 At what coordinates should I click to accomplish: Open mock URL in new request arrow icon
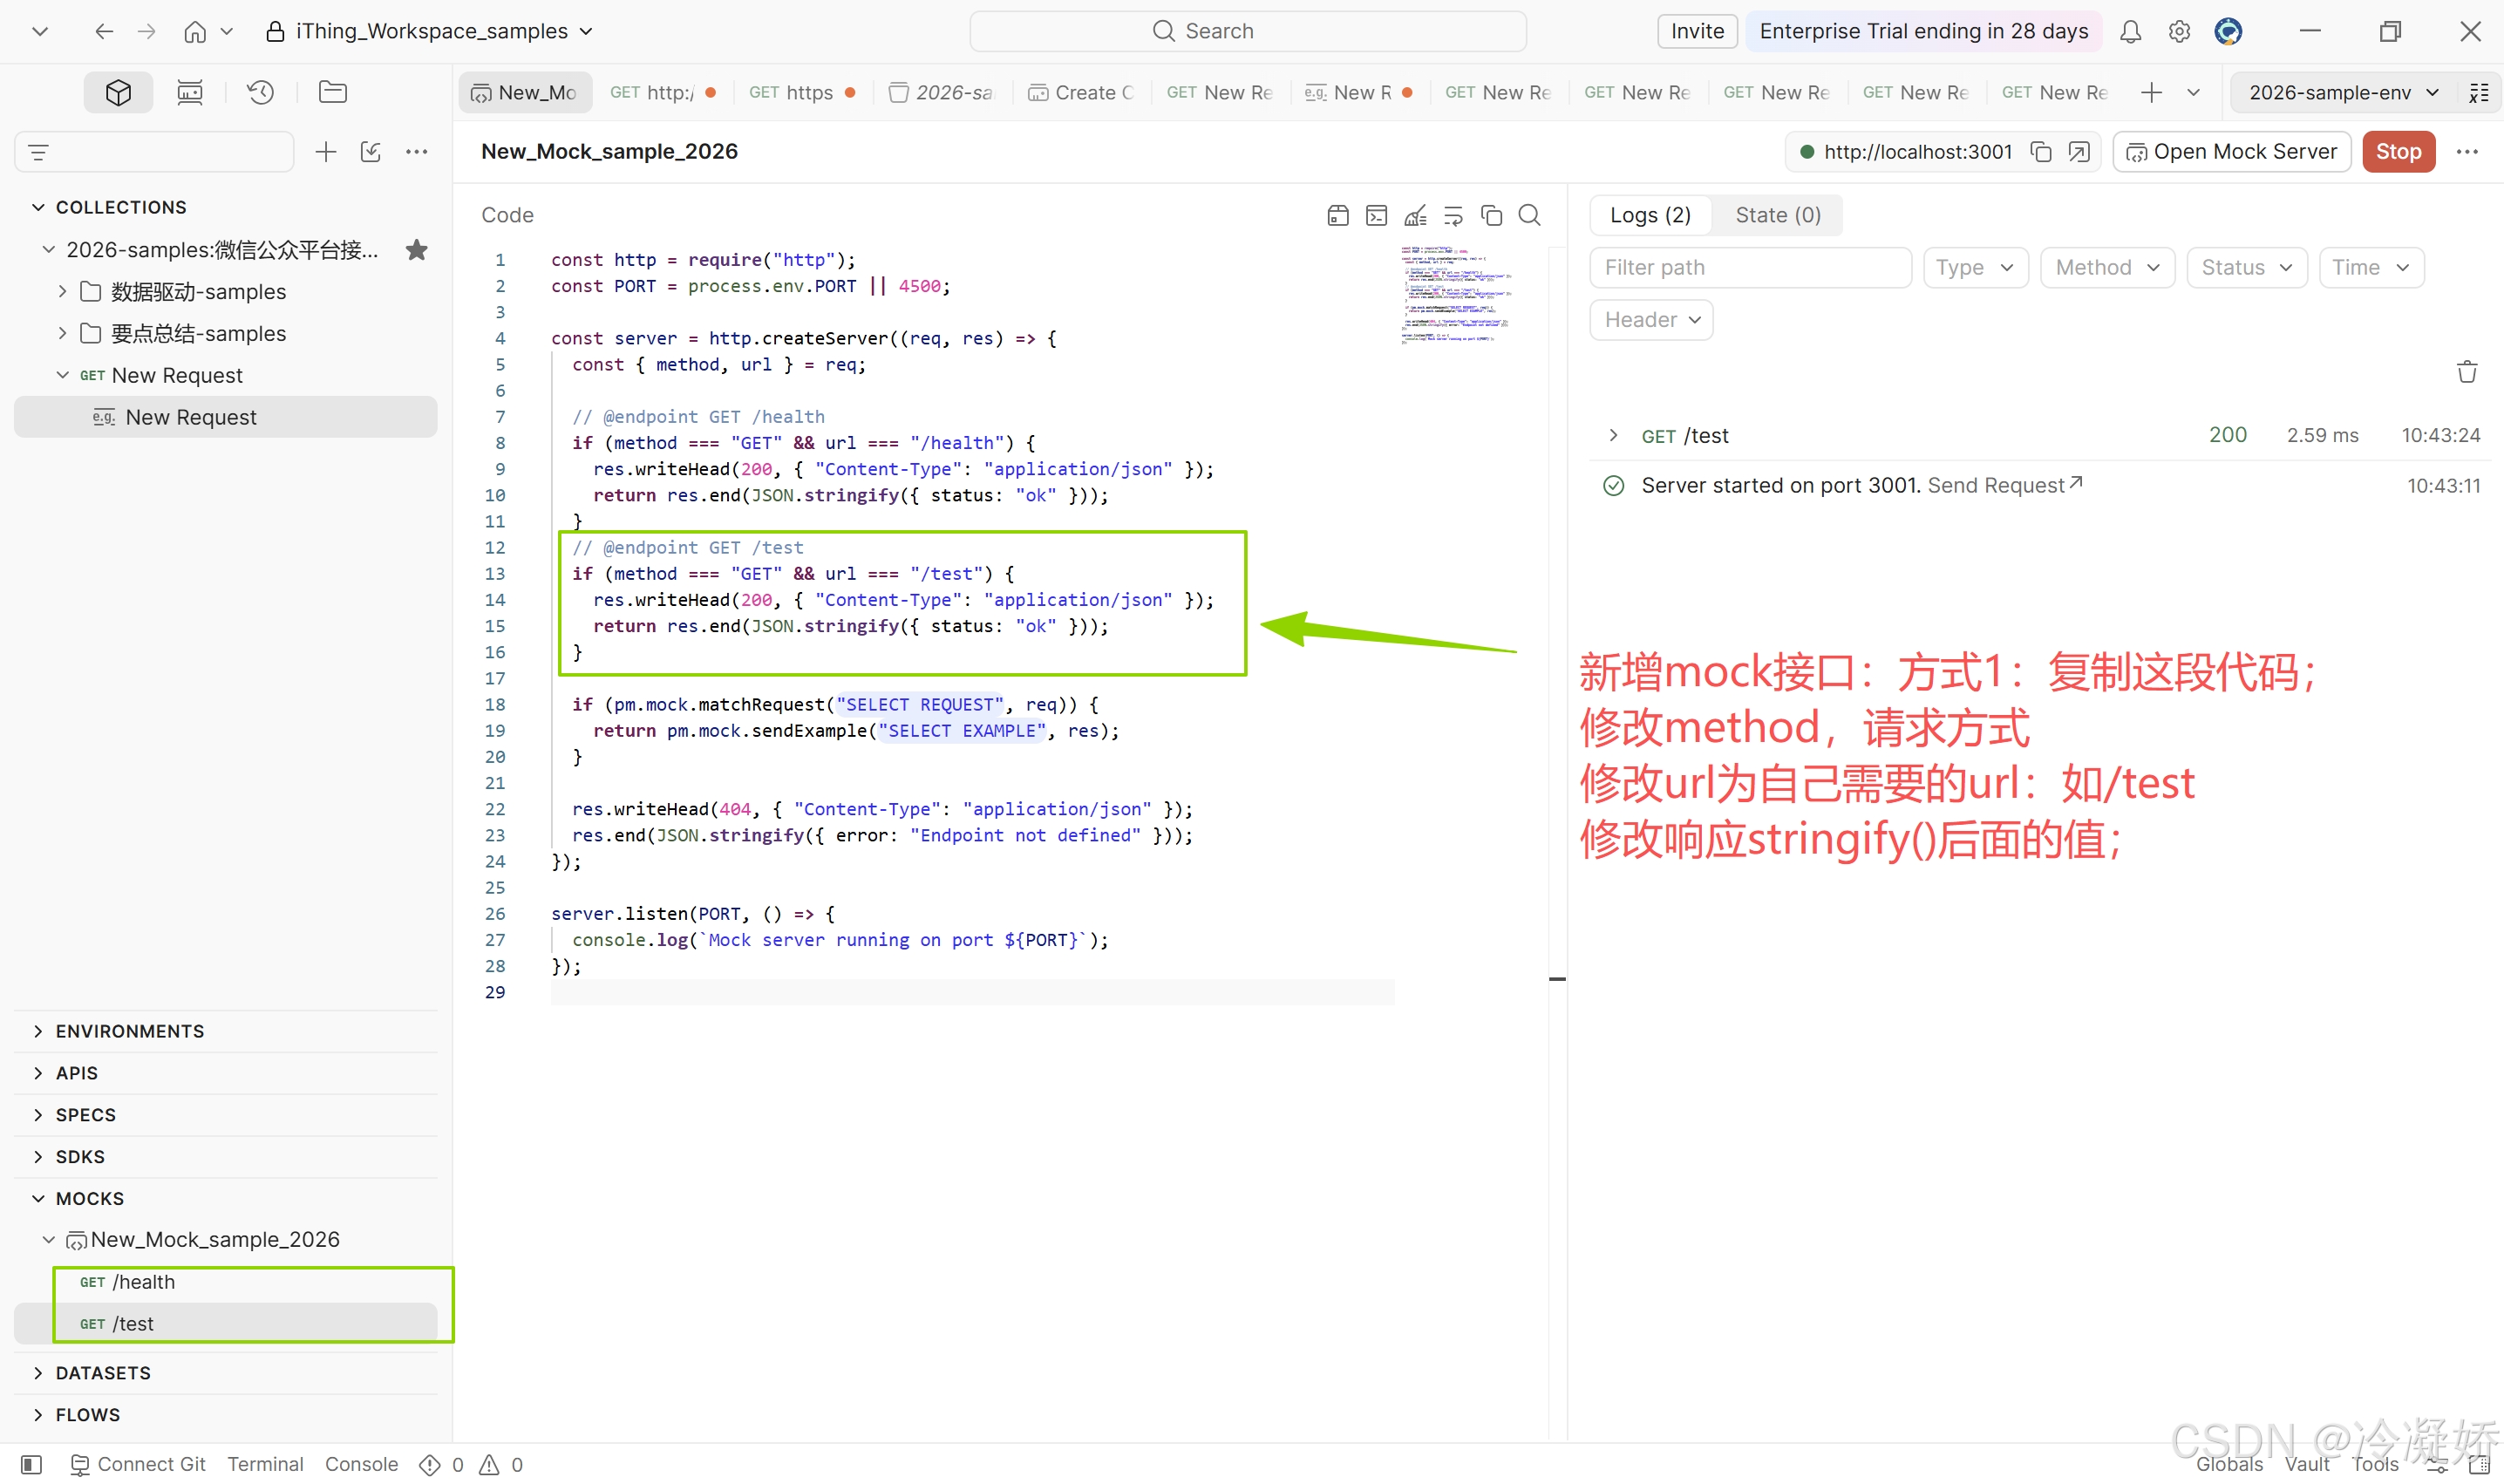(2079, 152)
